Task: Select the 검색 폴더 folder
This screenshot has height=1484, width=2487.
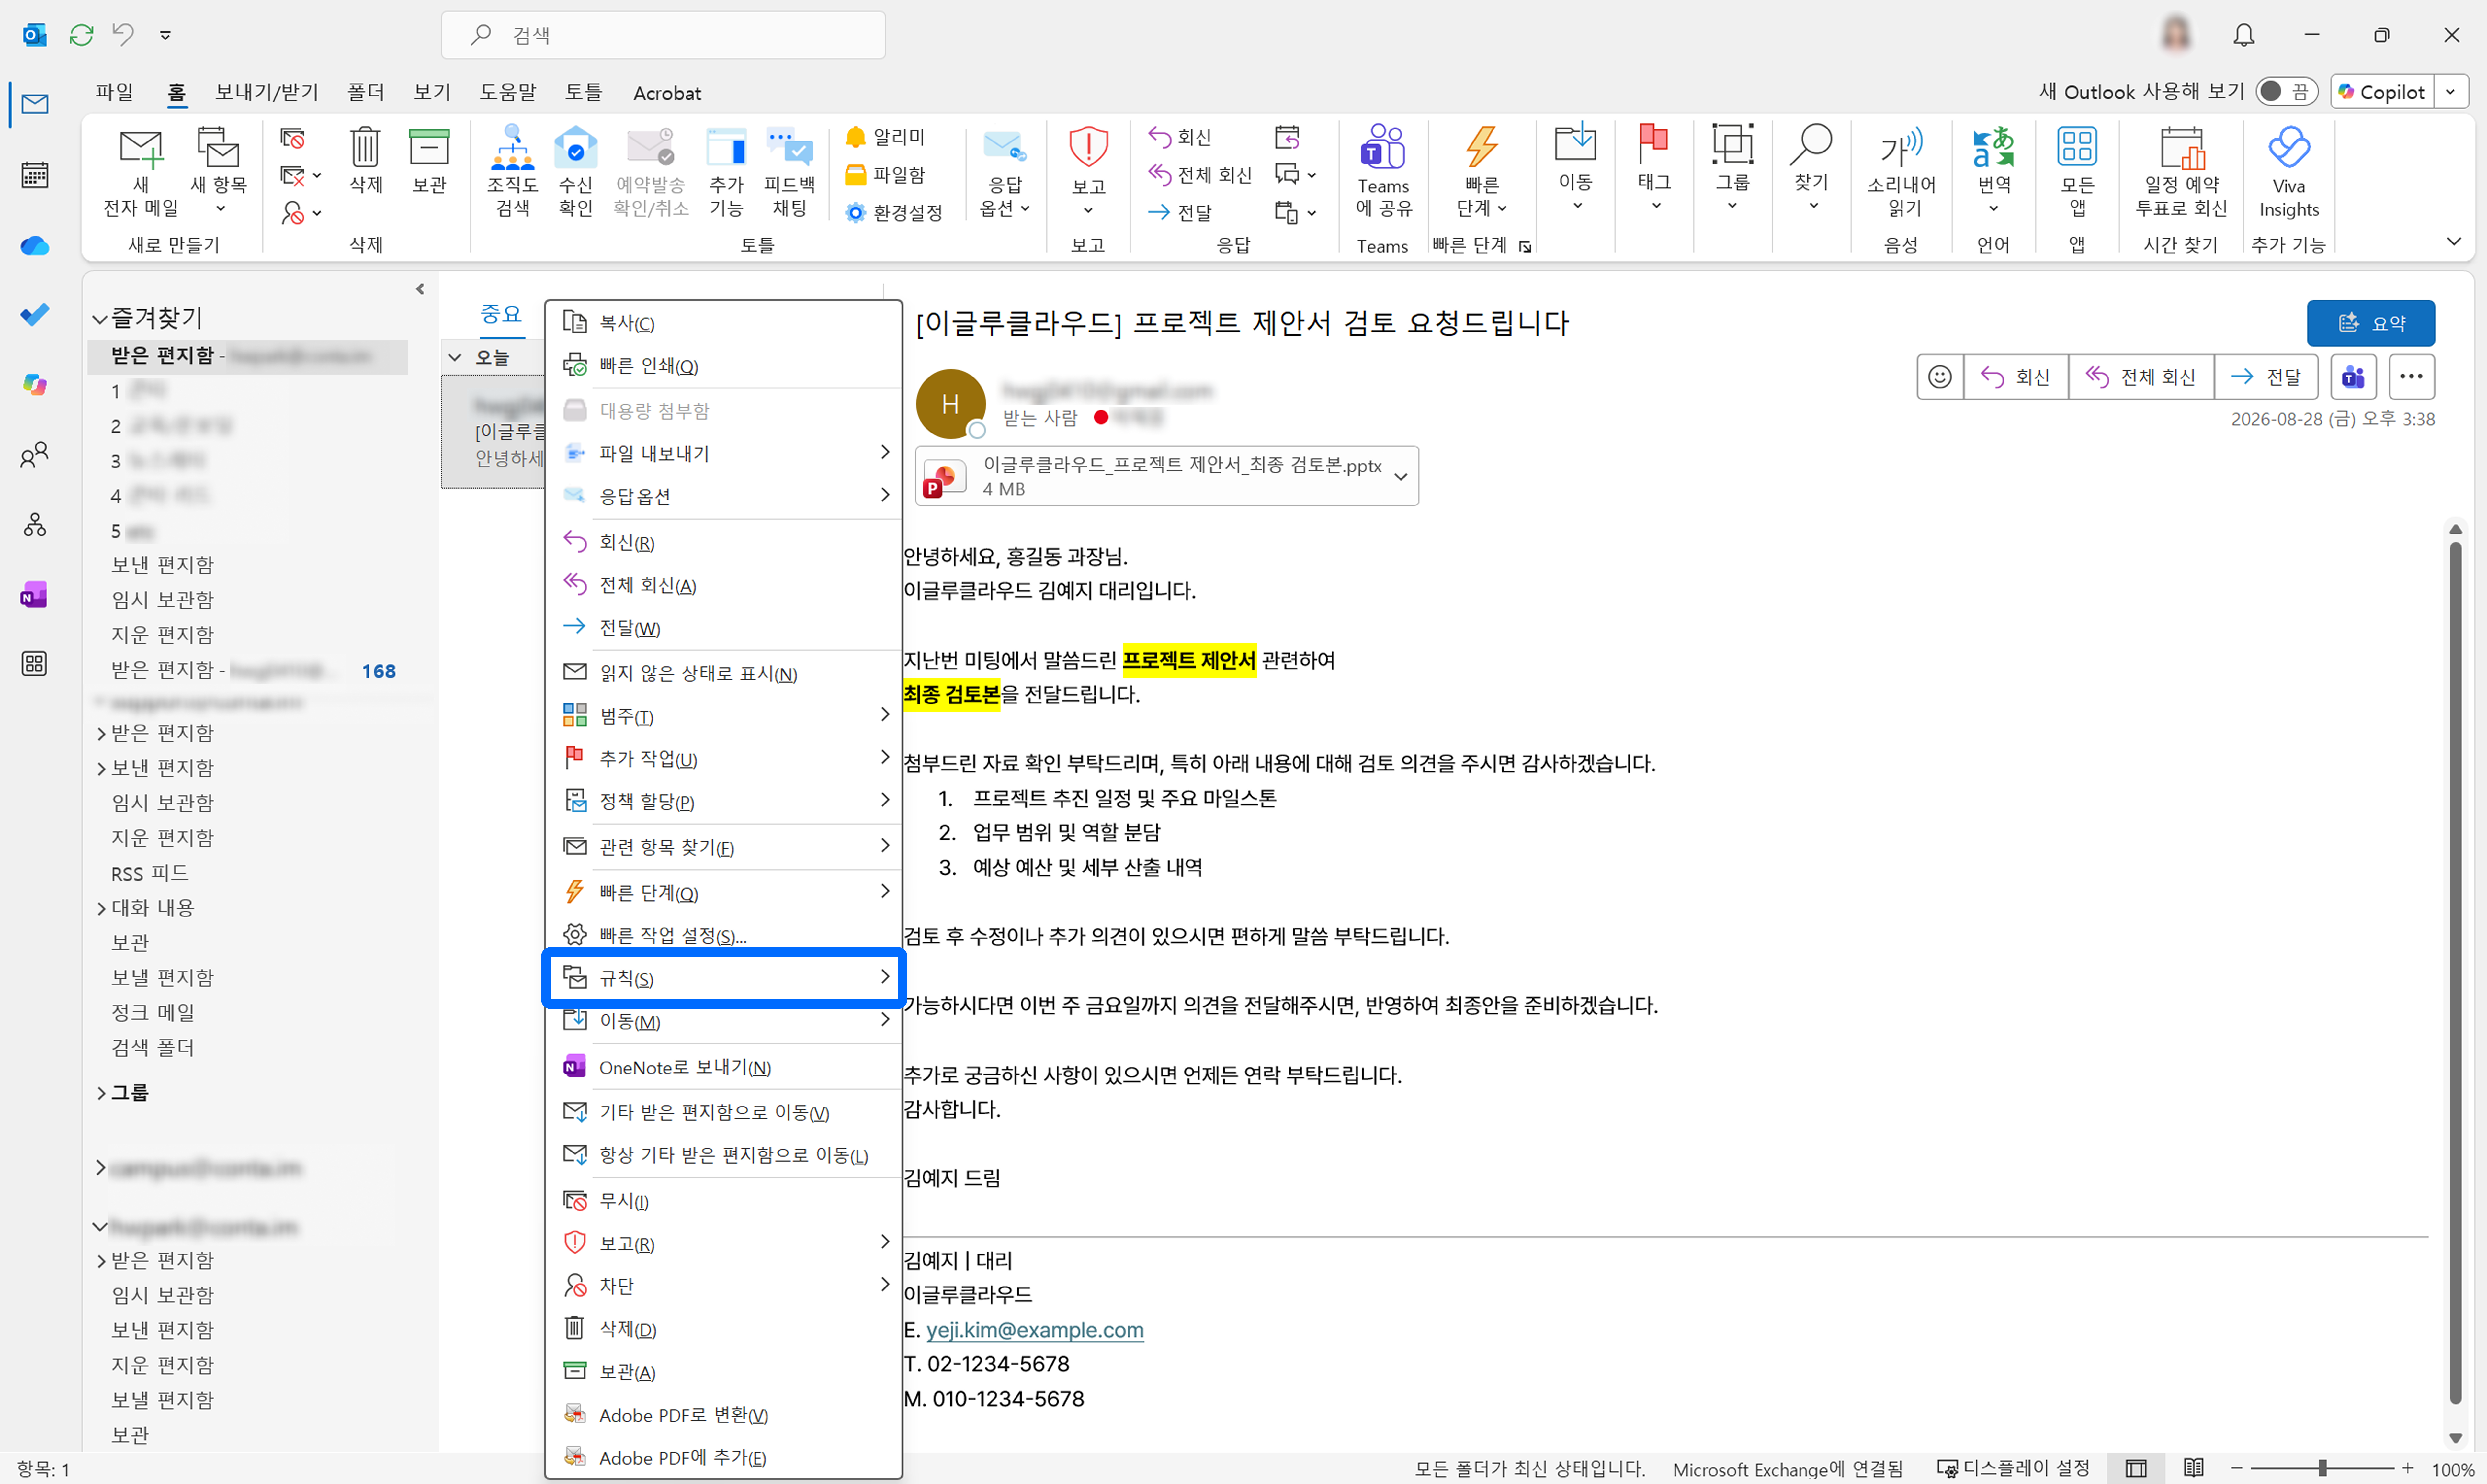Action: (153, 1048)
